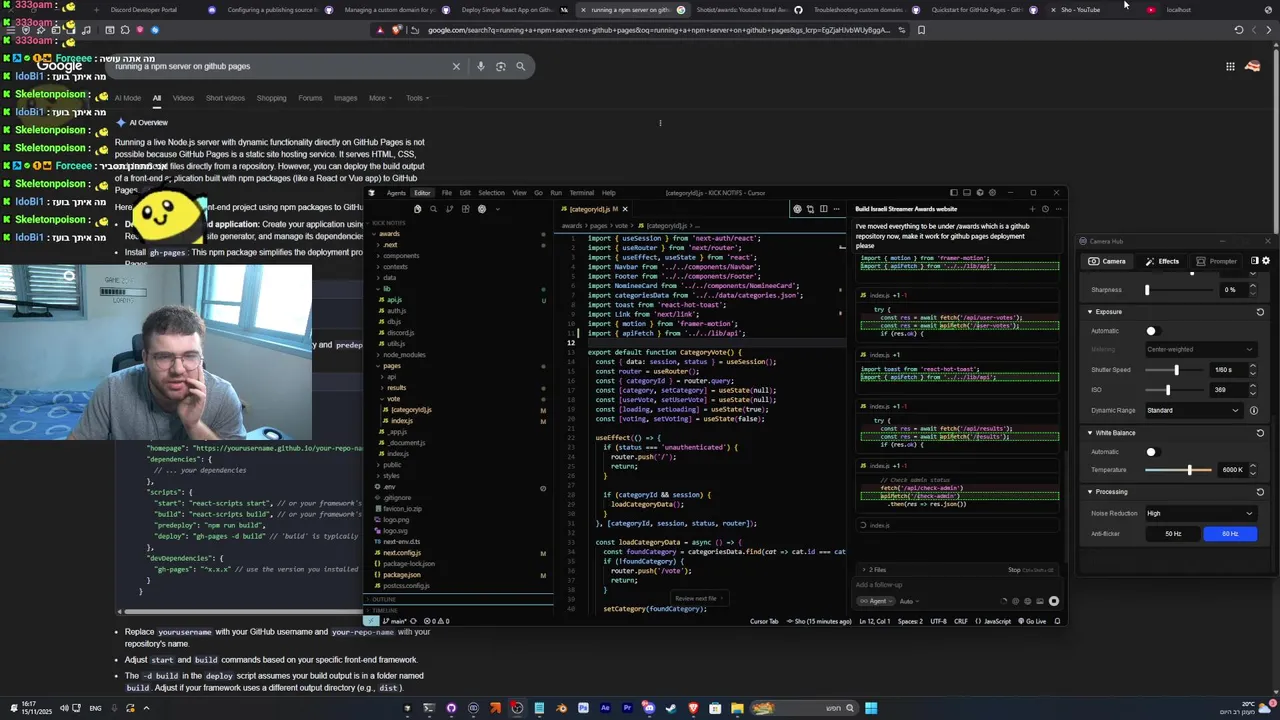Open Discord from the taskbar
The image size is (1280, 720).
[648, 708]
